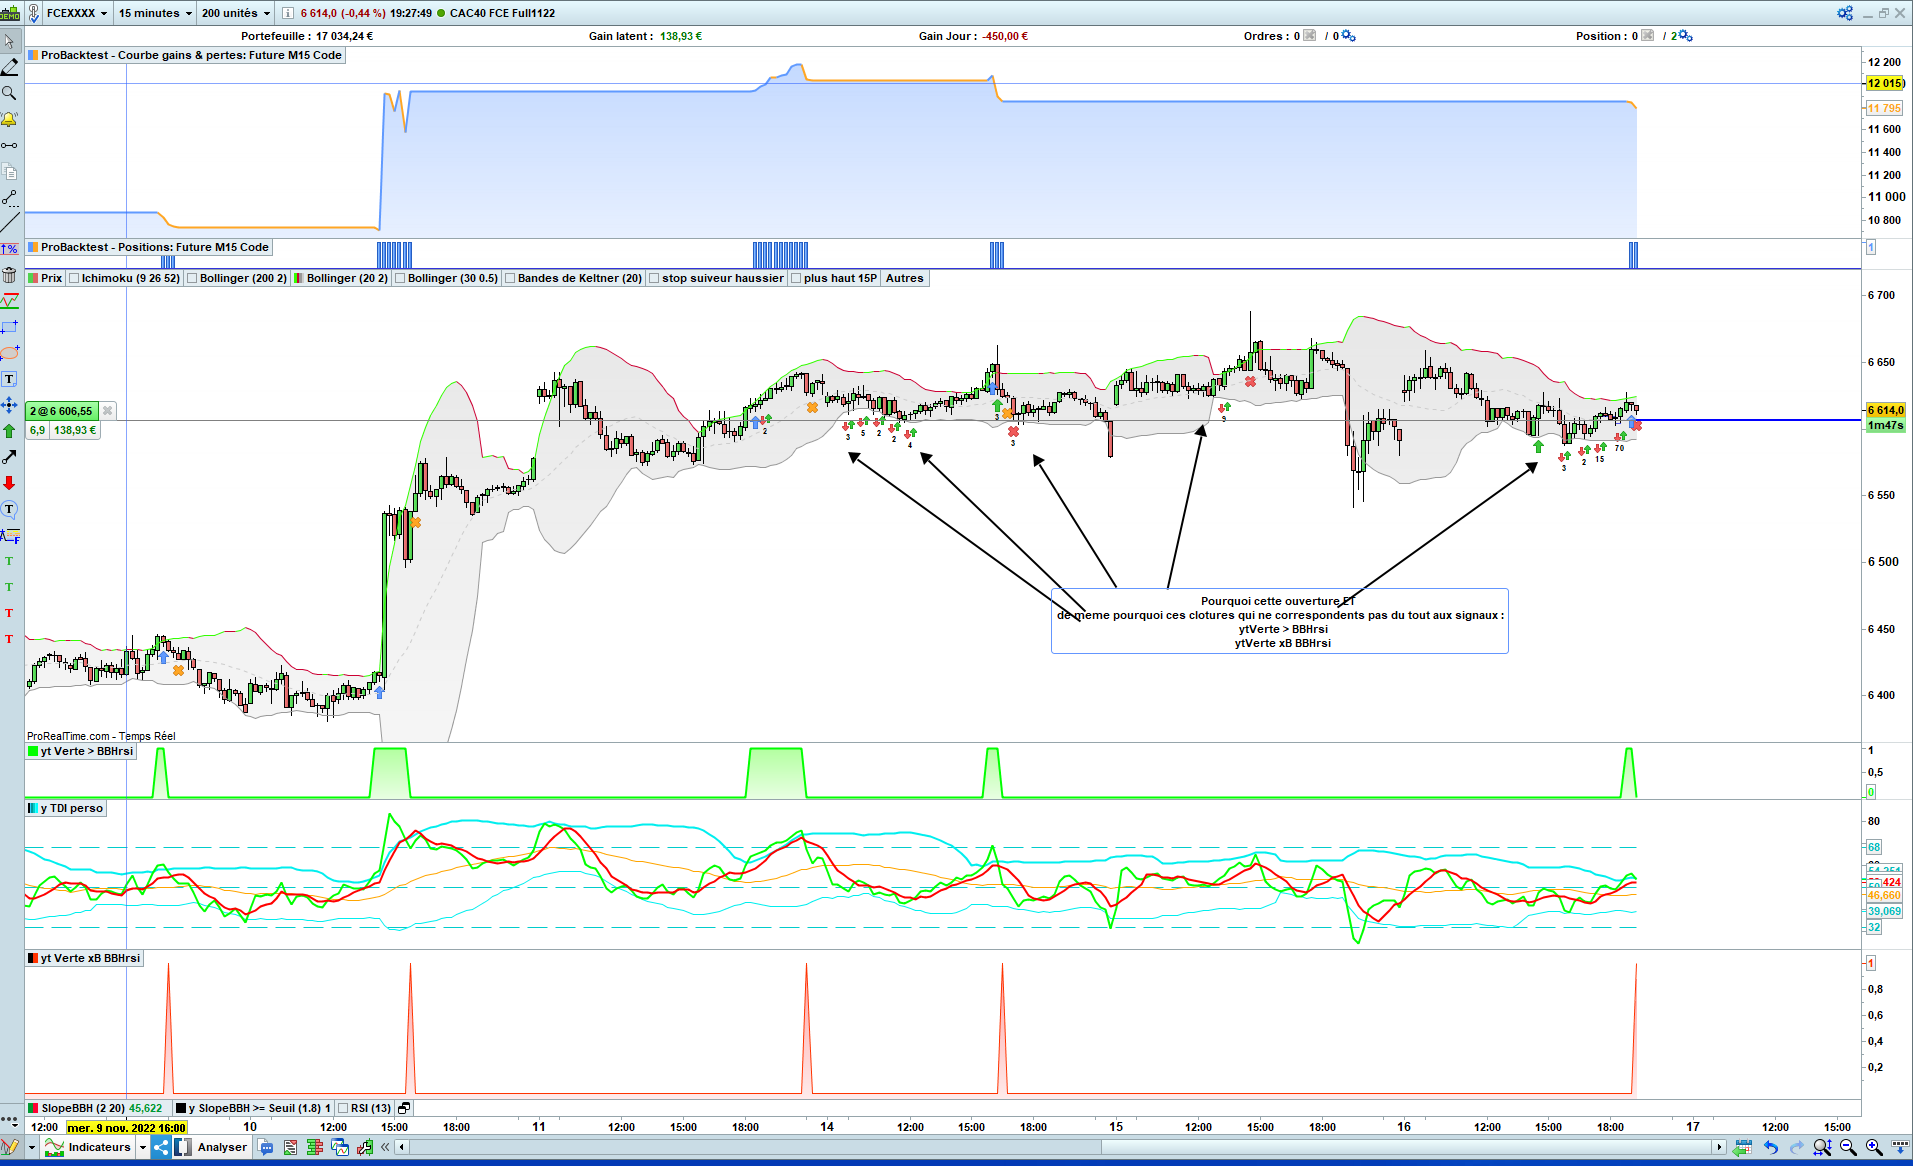
Task: Open the y TDI perso indicator label
Action: 65,808
